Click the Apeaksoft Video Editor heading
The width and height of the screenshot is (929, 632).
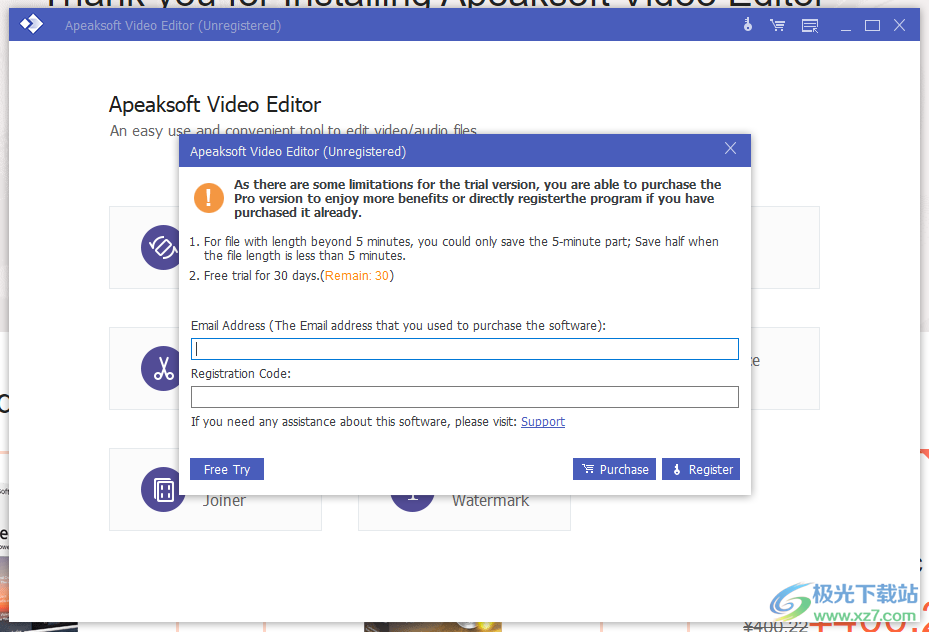coord(214,105)
